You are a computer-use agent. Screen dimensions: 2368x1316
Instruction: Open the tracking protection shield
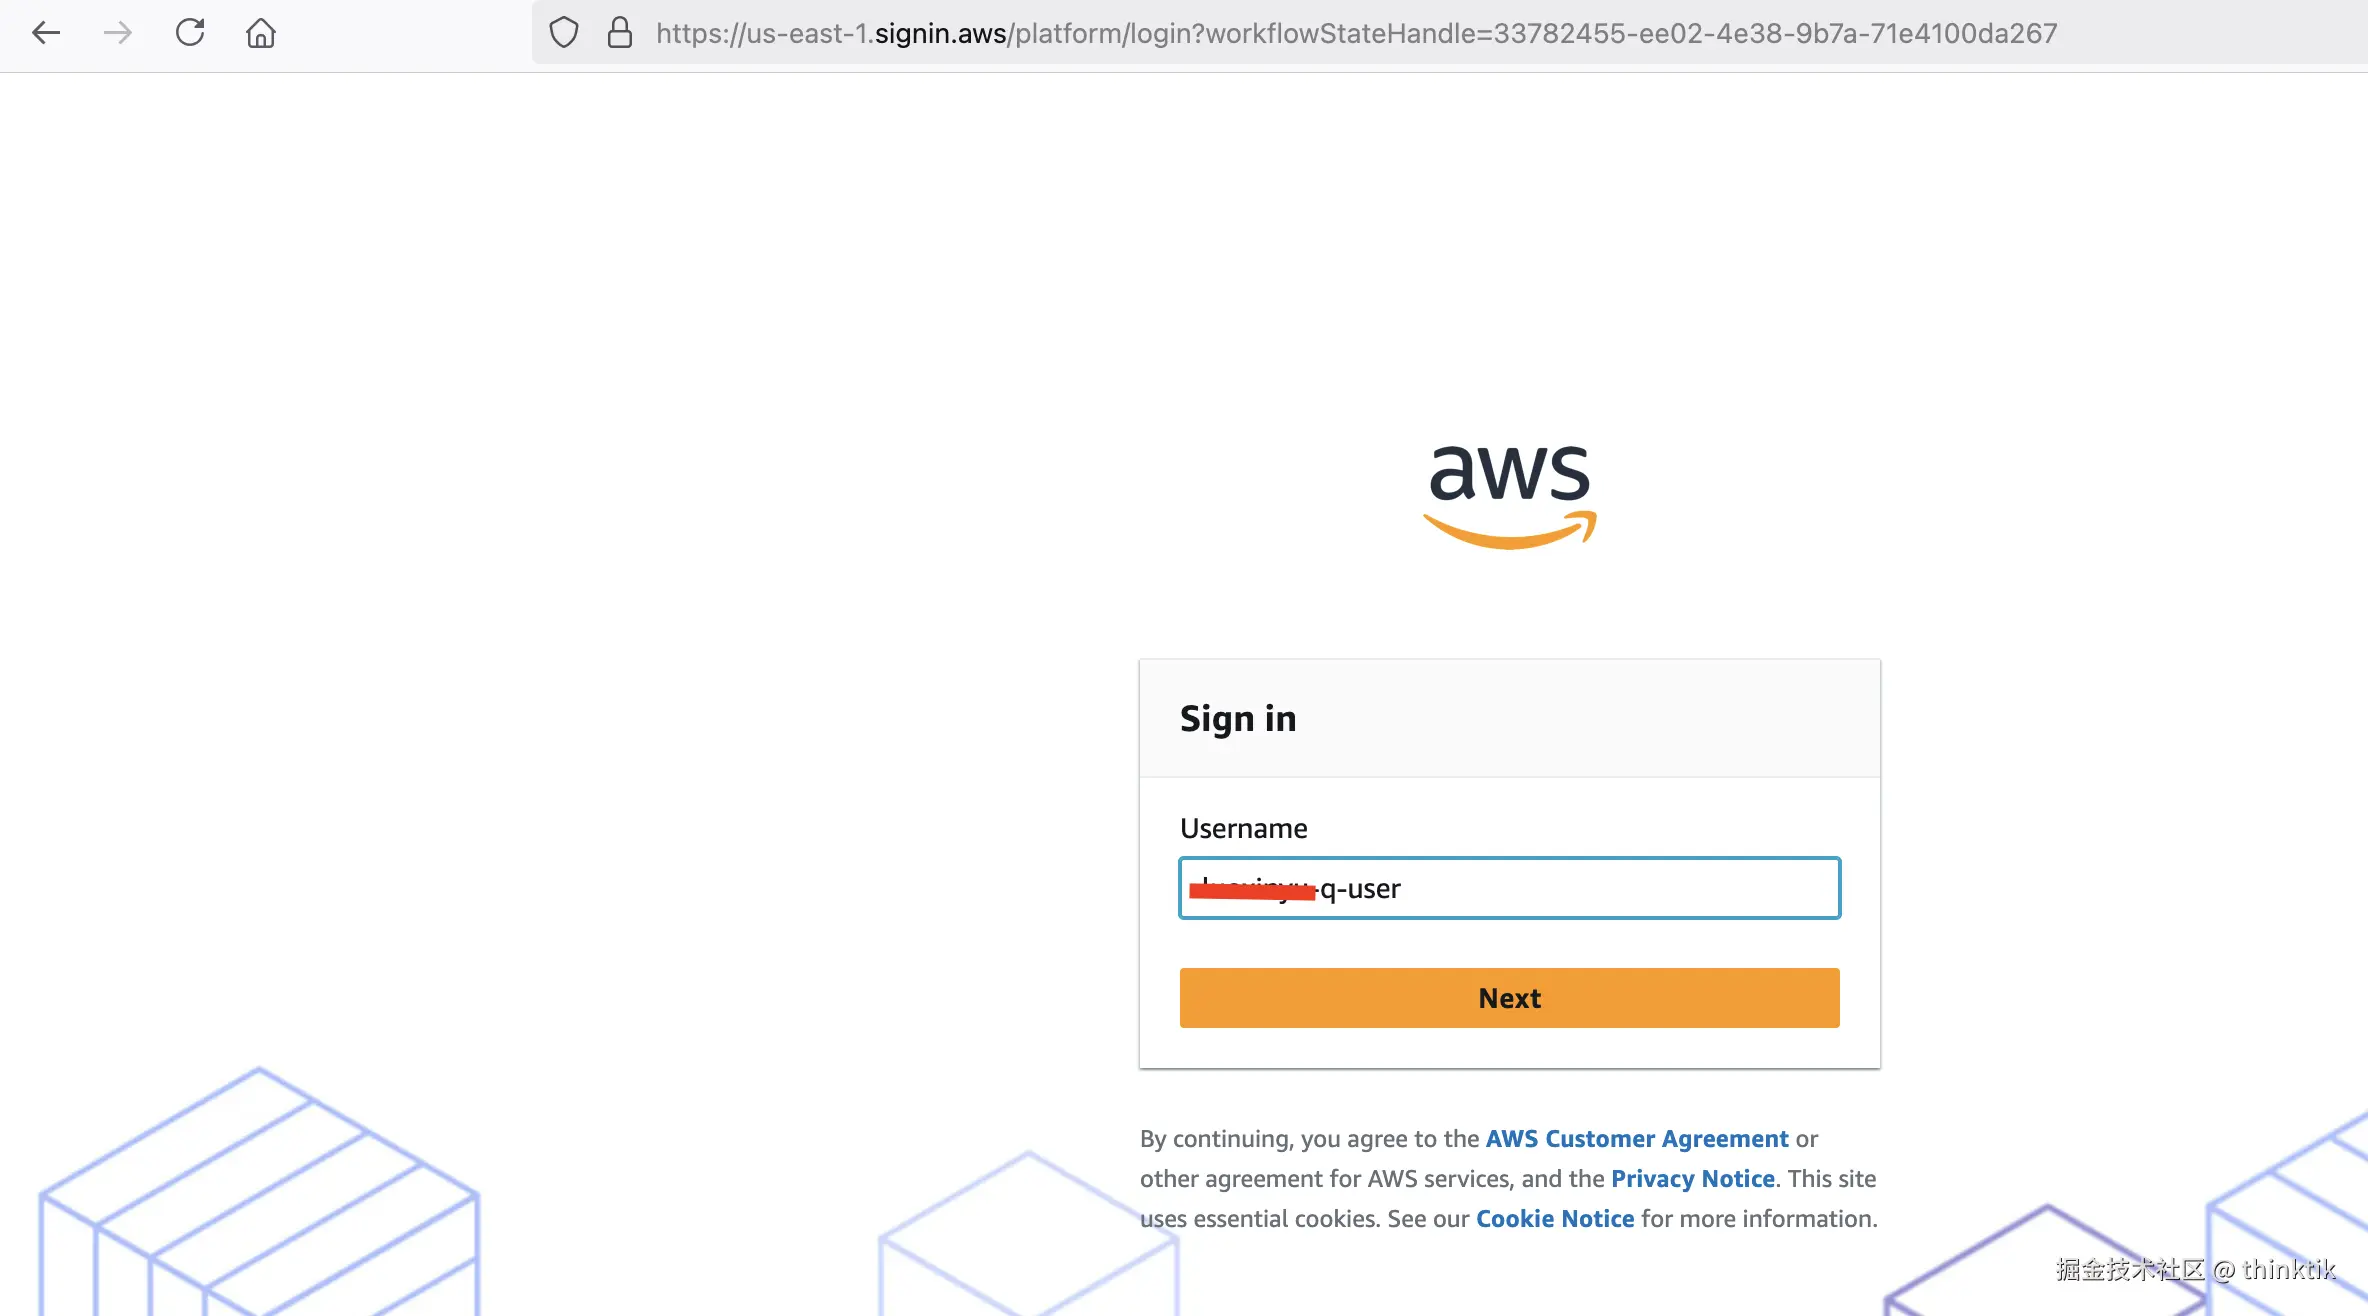click(x=564, y=33)
